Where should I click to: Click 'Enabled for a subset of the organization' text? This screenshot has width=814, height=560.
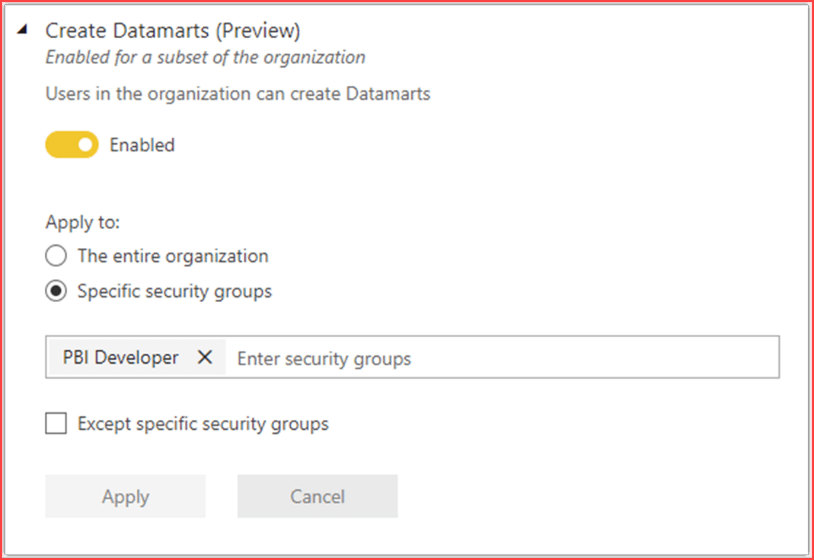coord(205,57)
